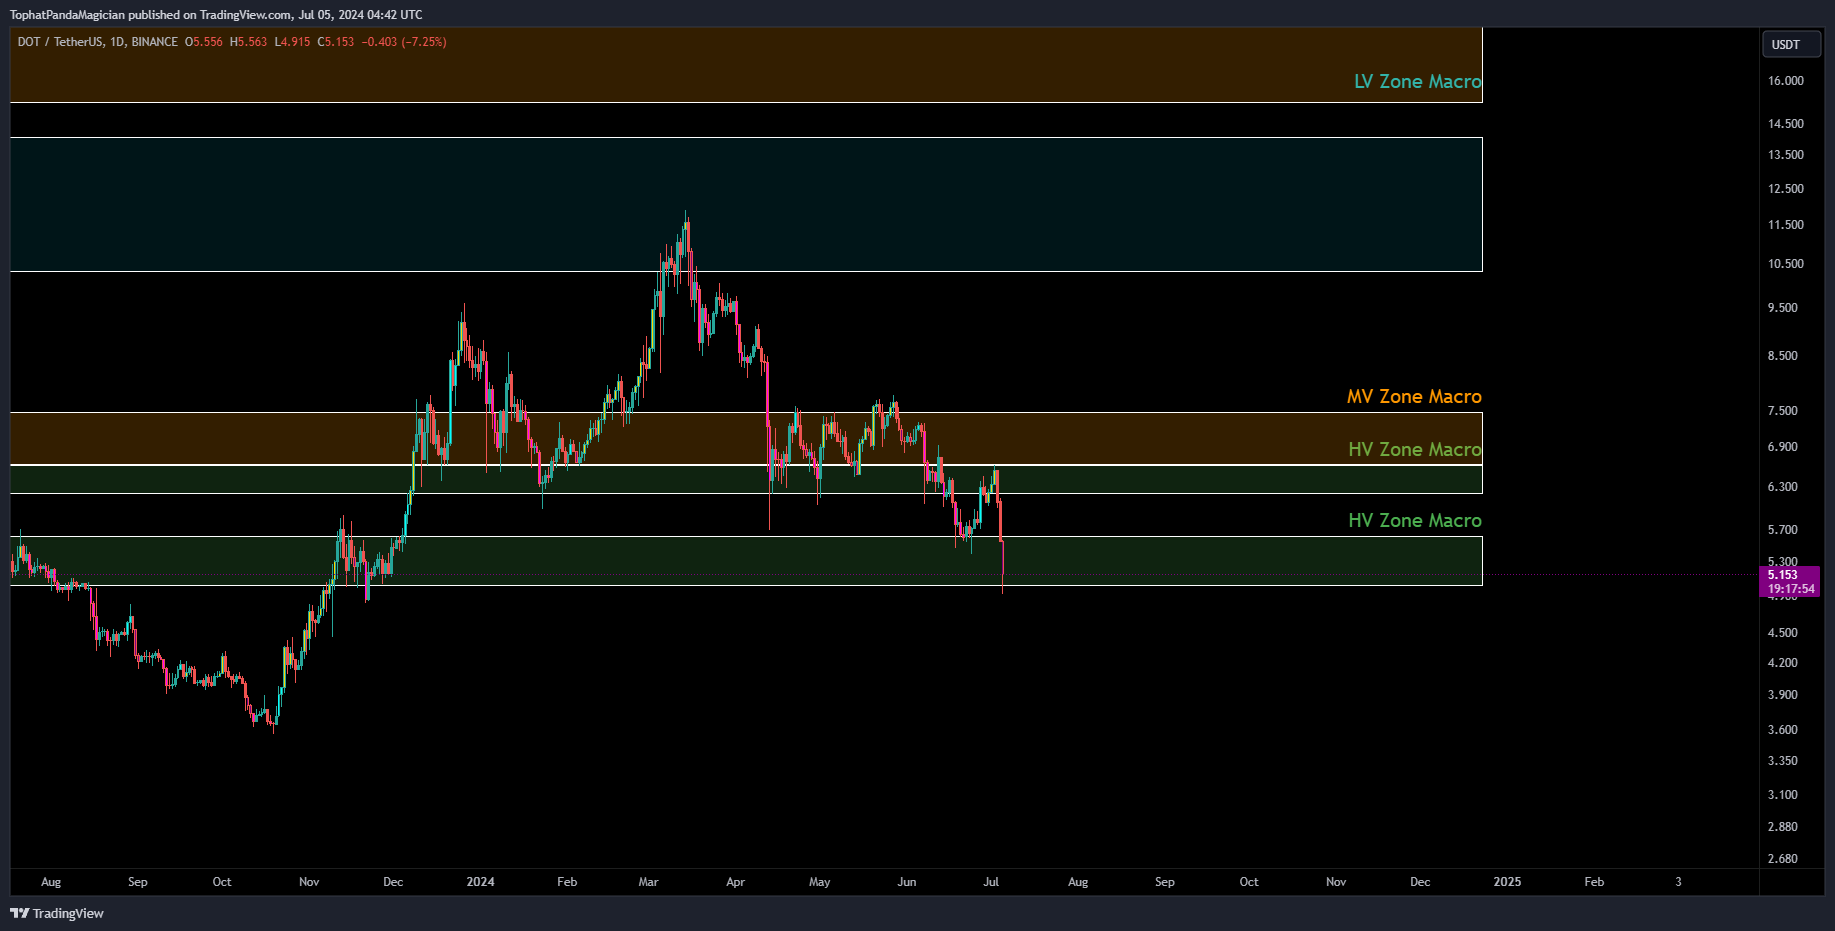
Task: Click the low value L4.915
Action: pos(293,42)
